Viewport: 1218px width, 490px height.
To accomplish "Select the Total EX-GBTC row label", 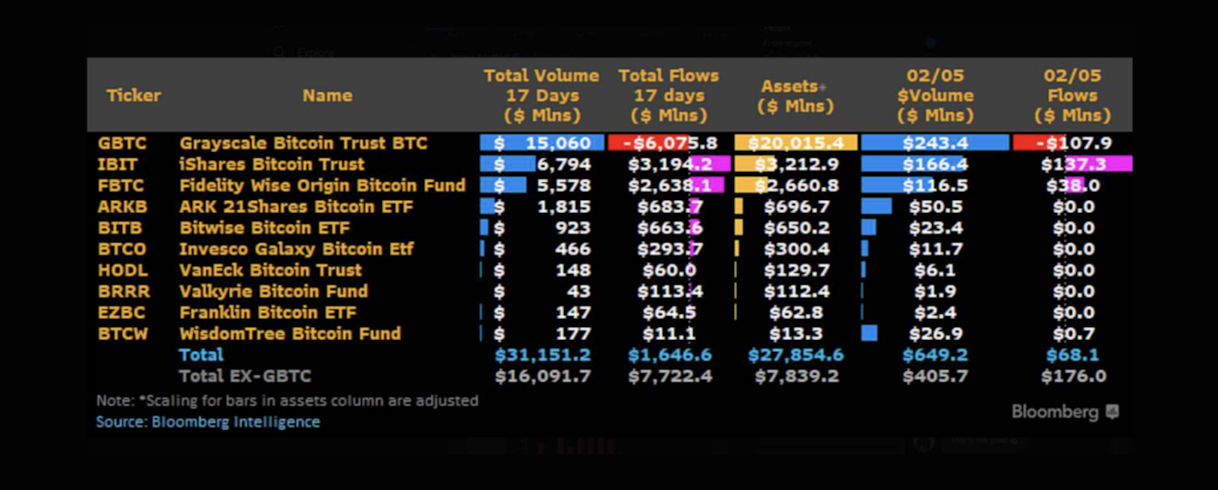I will (x=245, y=376).
